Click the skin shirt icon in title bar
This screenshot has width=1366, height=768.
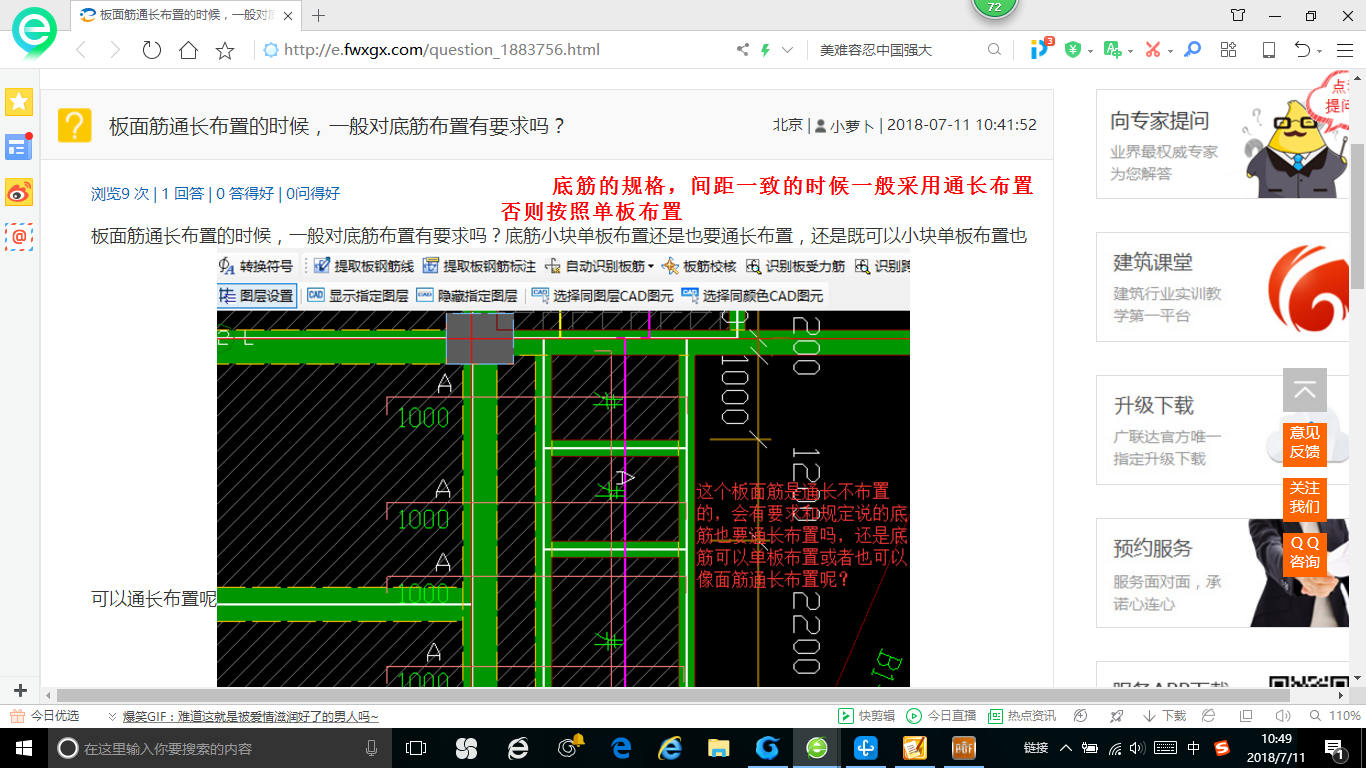point(1238,15)
